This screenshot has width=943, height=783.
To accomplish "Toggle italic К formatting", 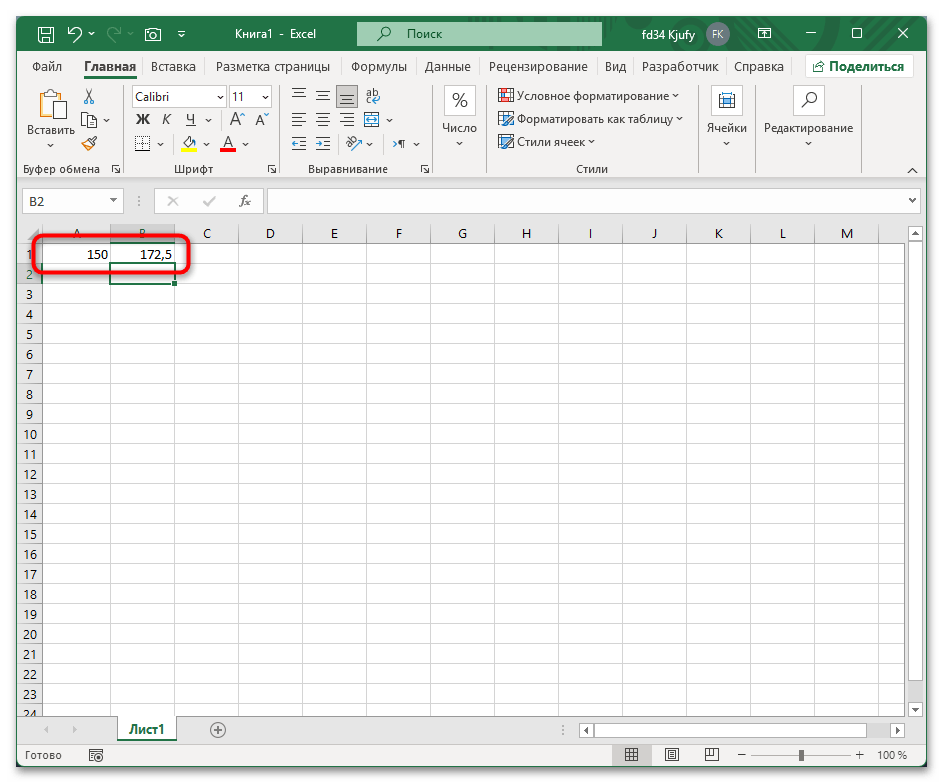I will (x=167, y=120).
